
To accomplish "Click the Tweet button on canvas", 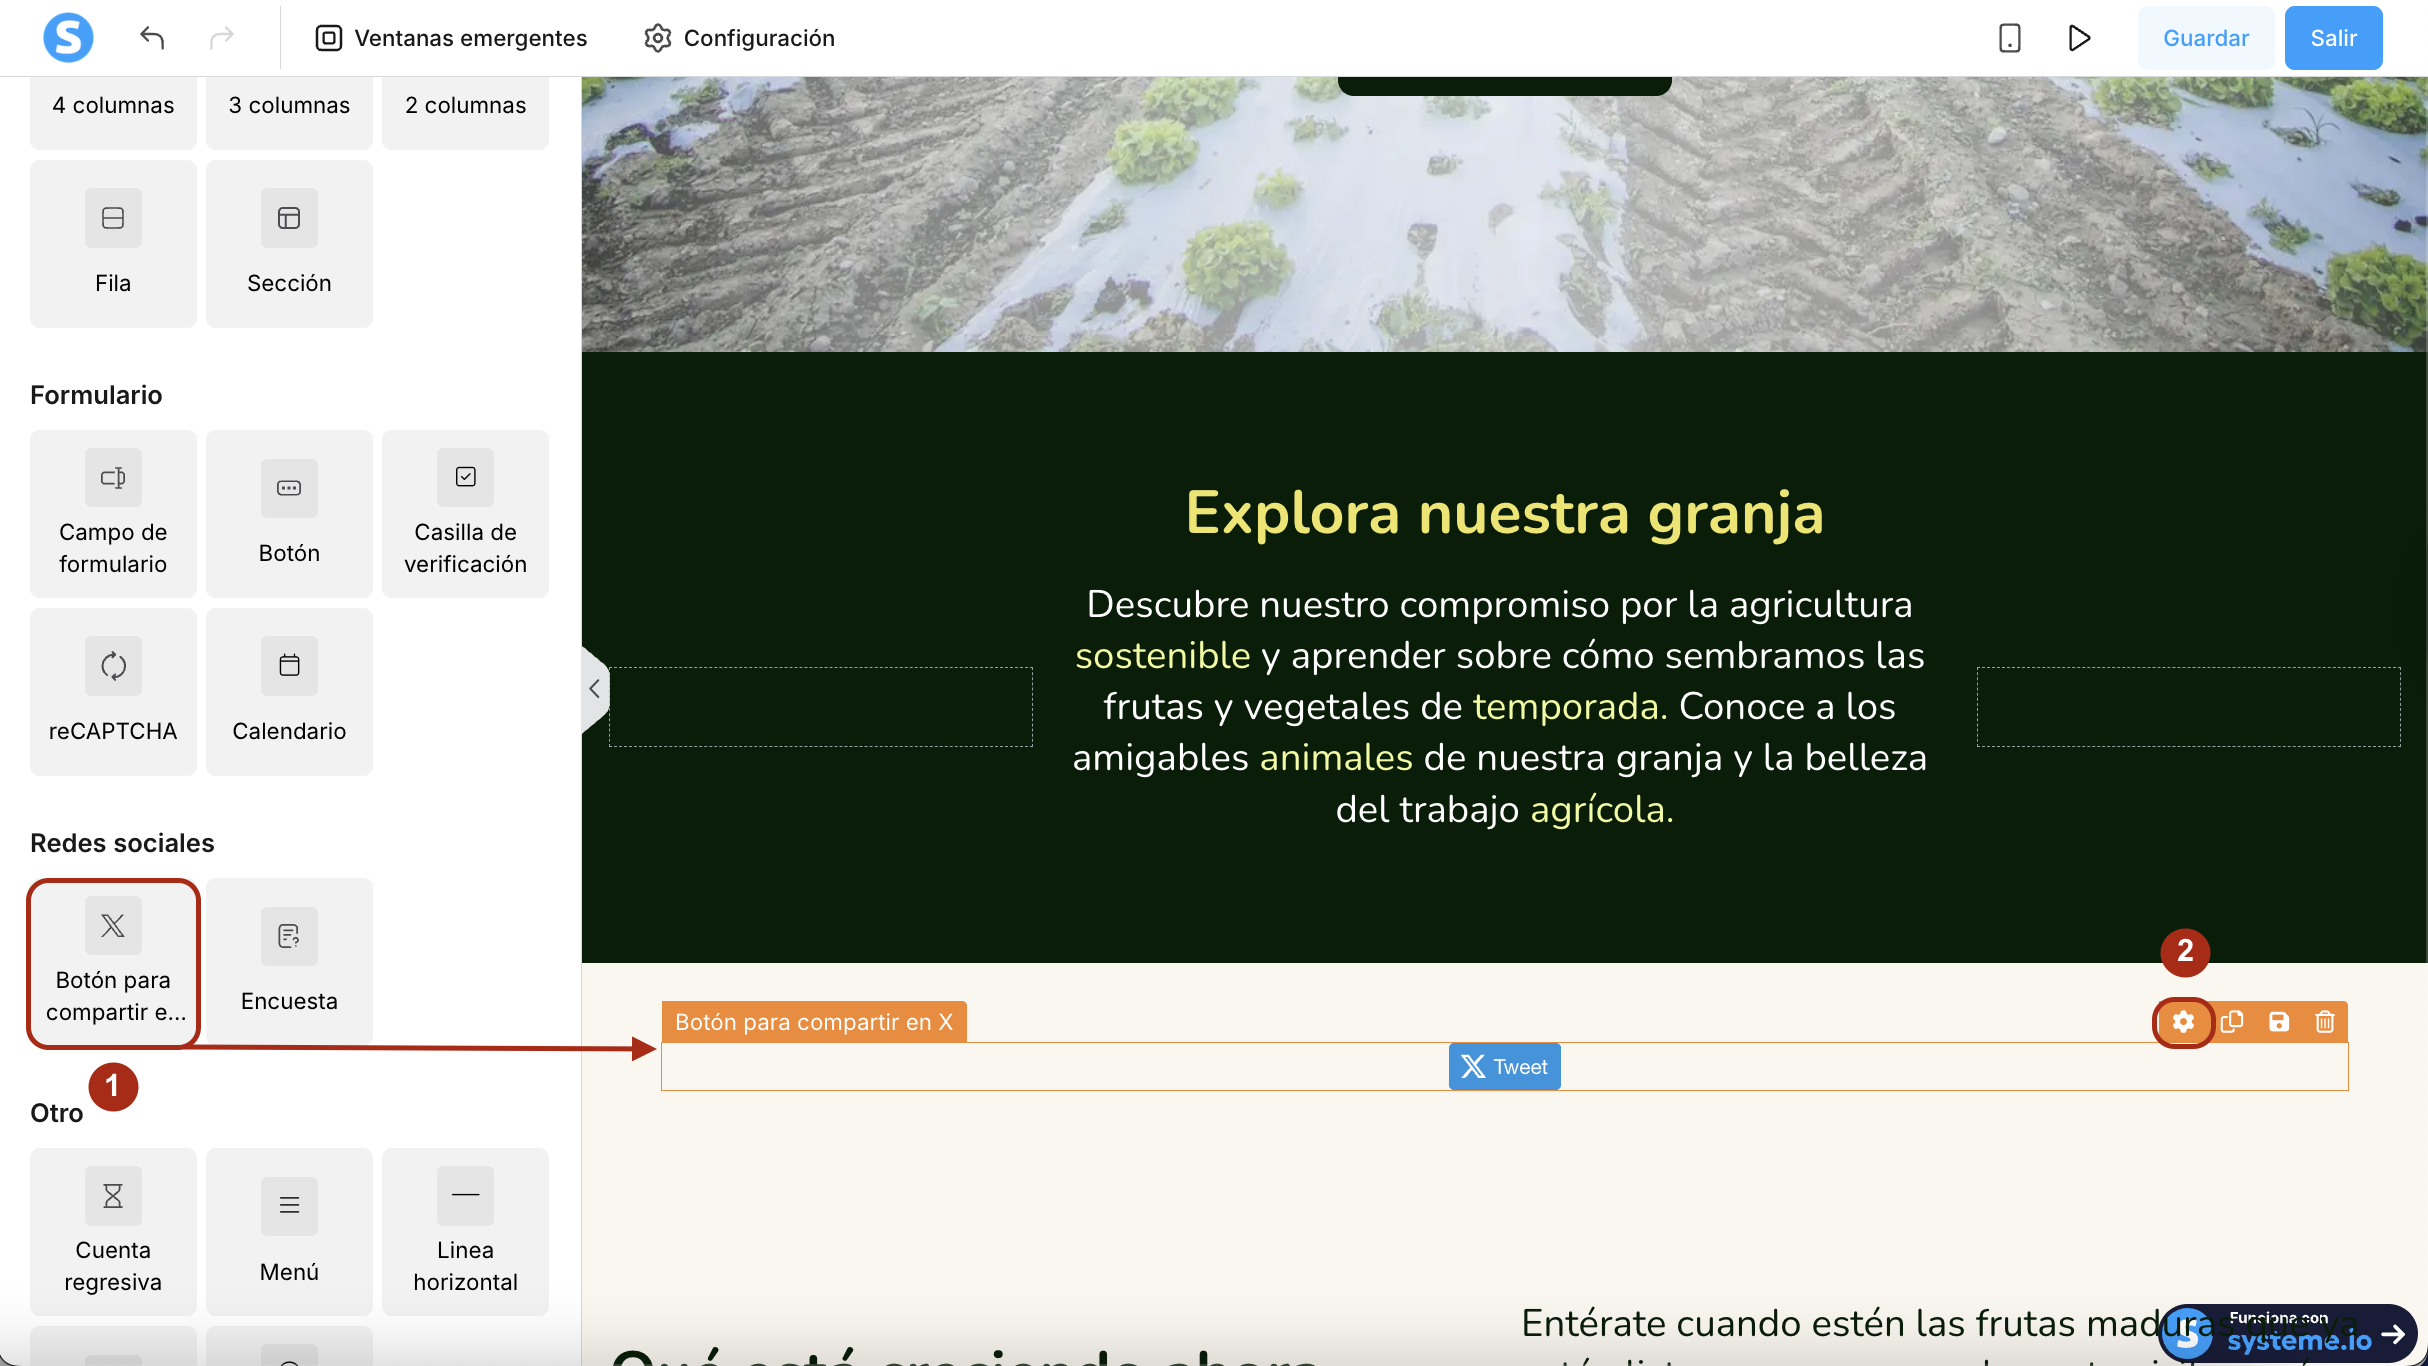I will tap(1504, 1067).
